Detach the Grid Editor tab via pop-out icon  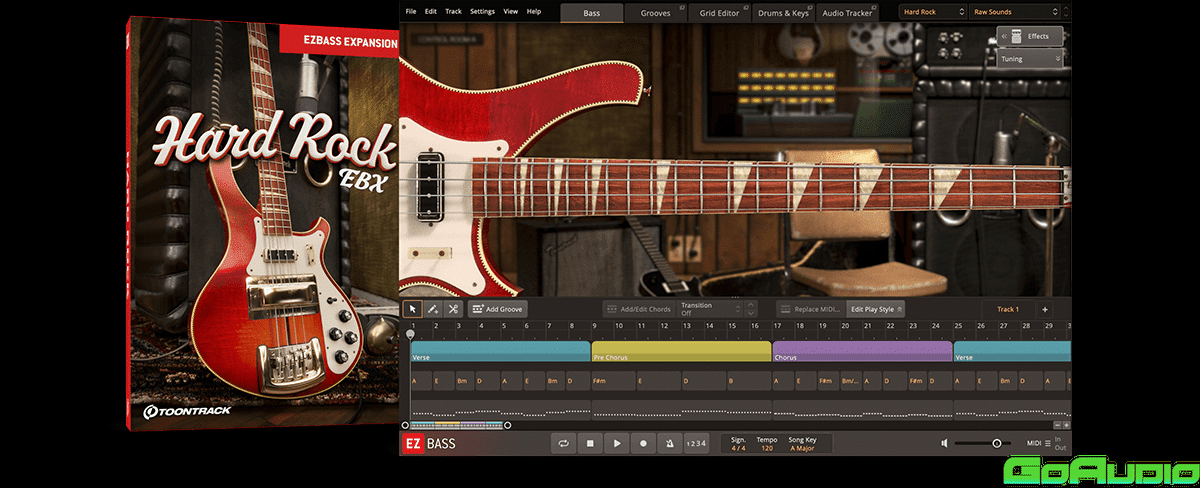coord(744,7)
